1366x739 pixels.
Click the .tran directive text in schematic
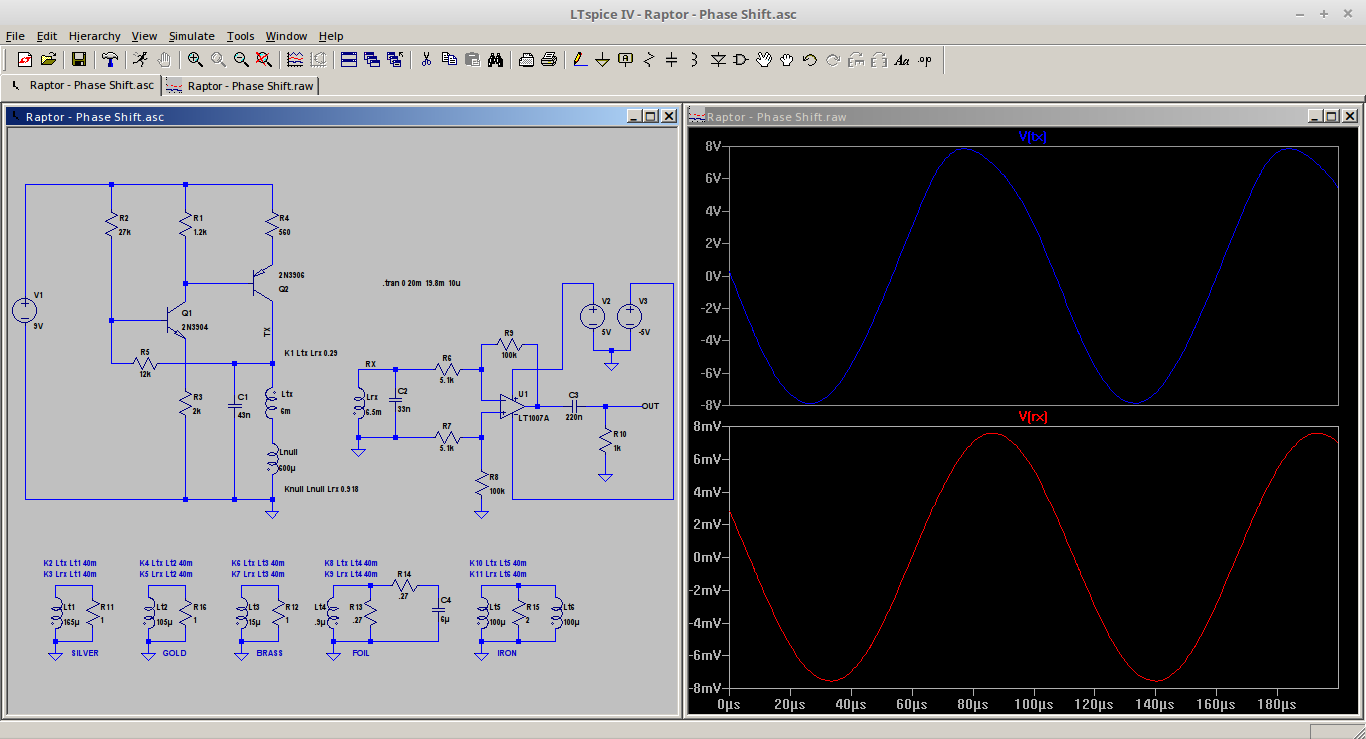[420, 284]
